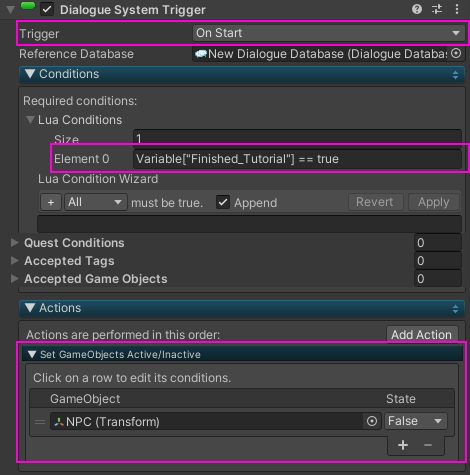
Task: Collapse the Conditions foldout
Action: click(x=30, y=74)
